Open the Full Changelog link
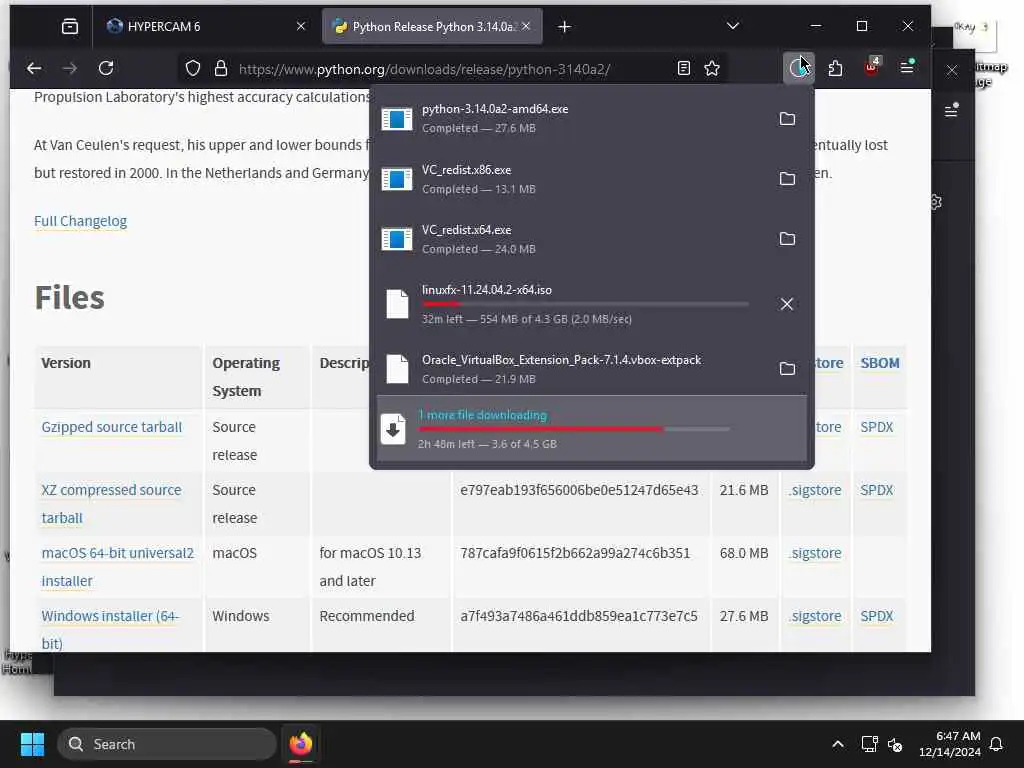 coord(80,221)
